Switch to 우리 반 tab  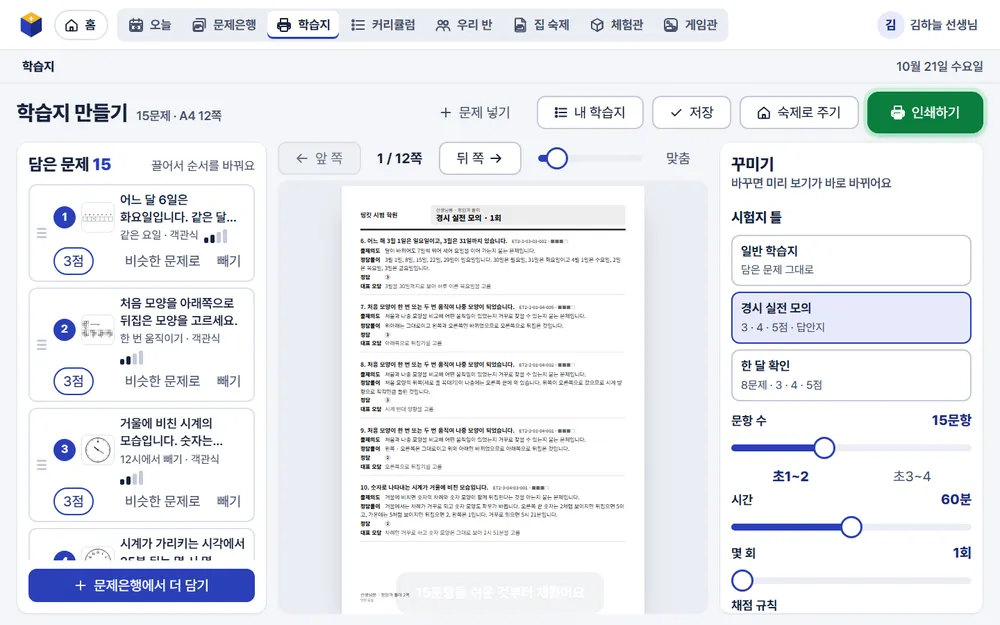tap(464, 25)
